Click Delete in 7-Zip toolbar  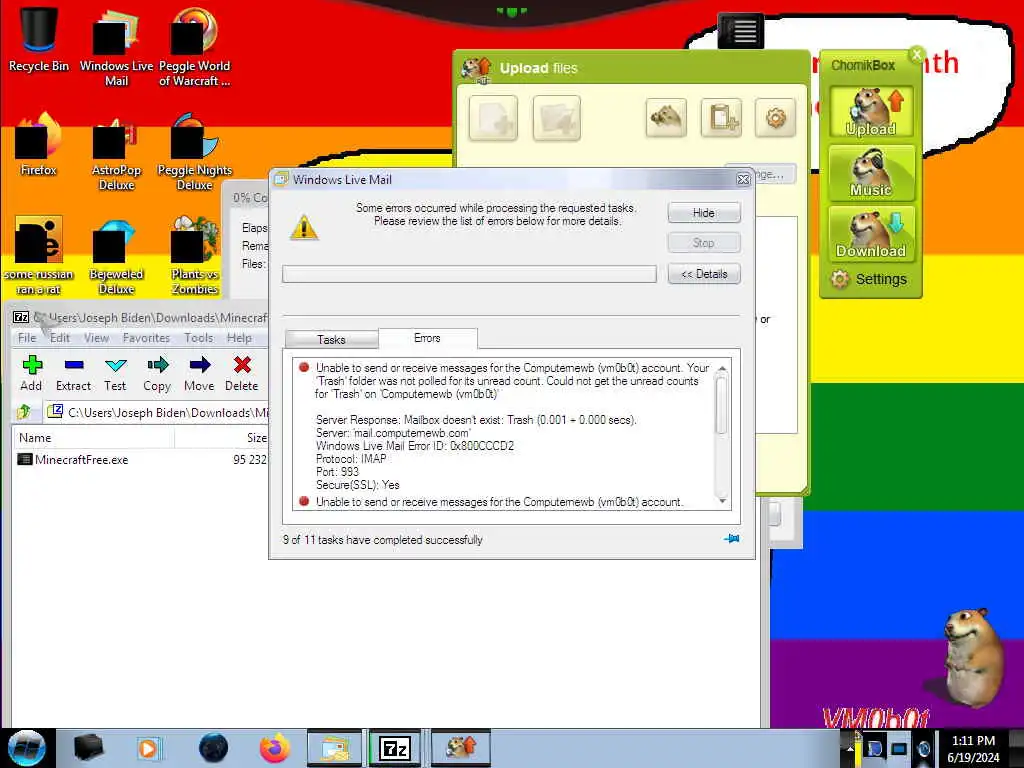(242, 374)
